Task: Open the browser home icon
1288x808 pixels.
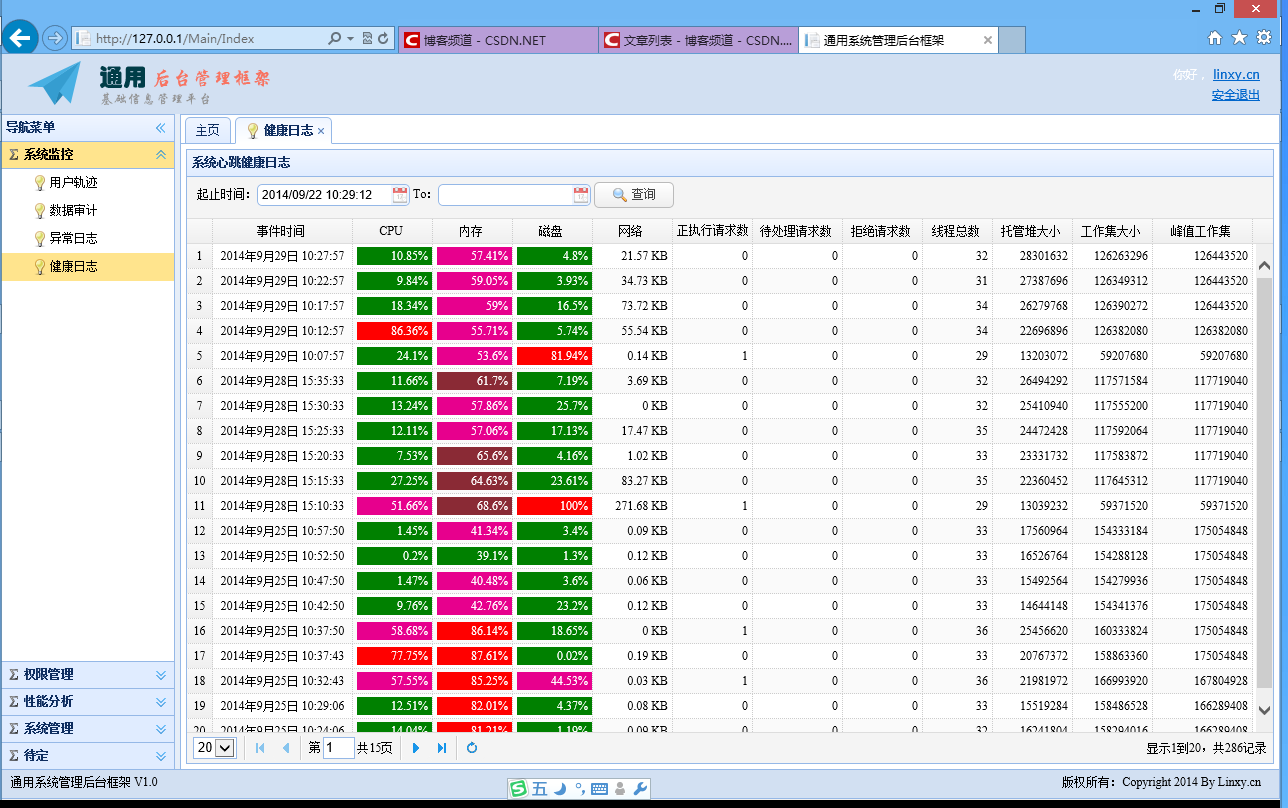Action: tap(1215, 38)
